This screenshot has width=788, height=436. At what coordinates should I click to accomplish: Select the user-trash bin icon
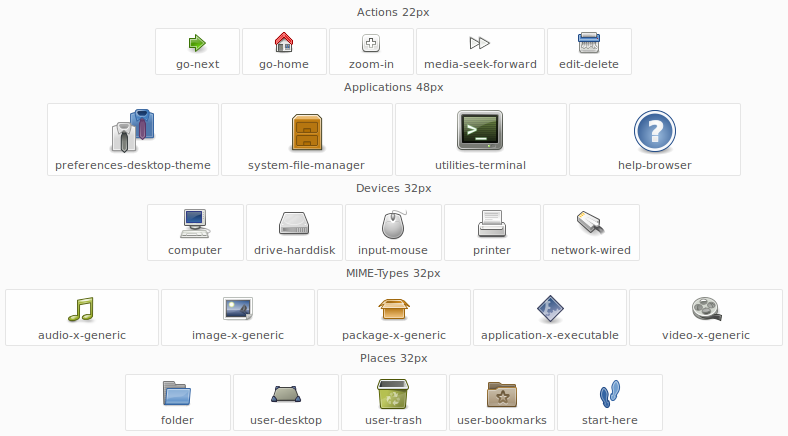tap(393, 394)
